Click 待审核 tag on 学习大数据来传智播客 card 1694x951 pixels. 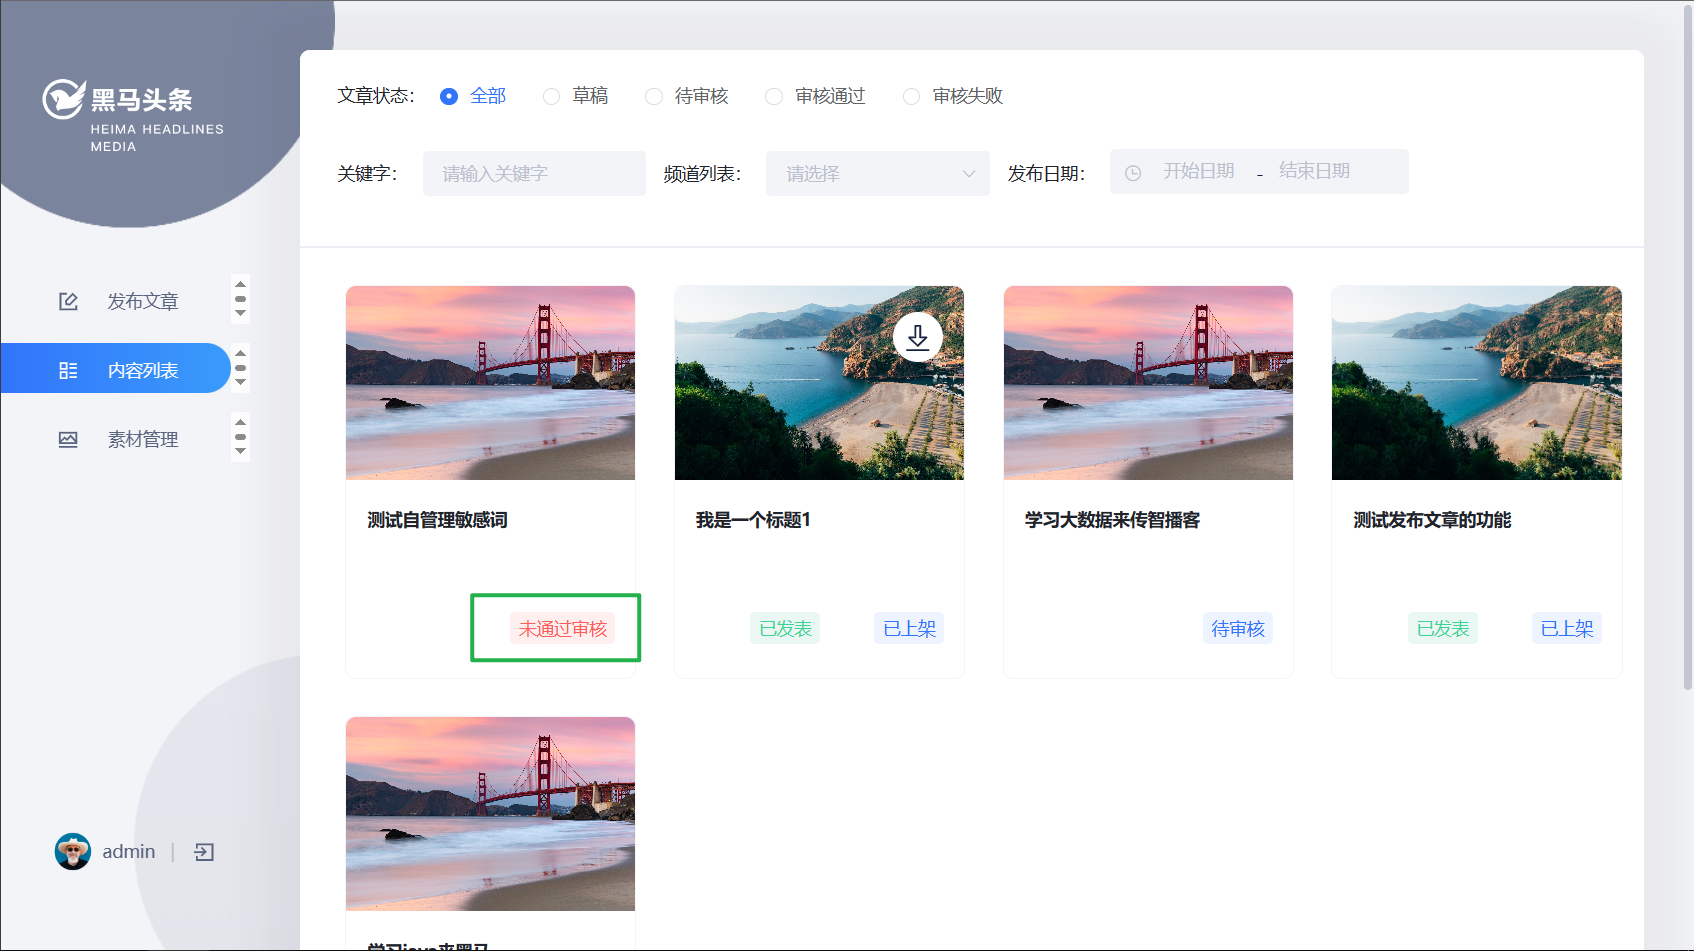click(1237, 628)
